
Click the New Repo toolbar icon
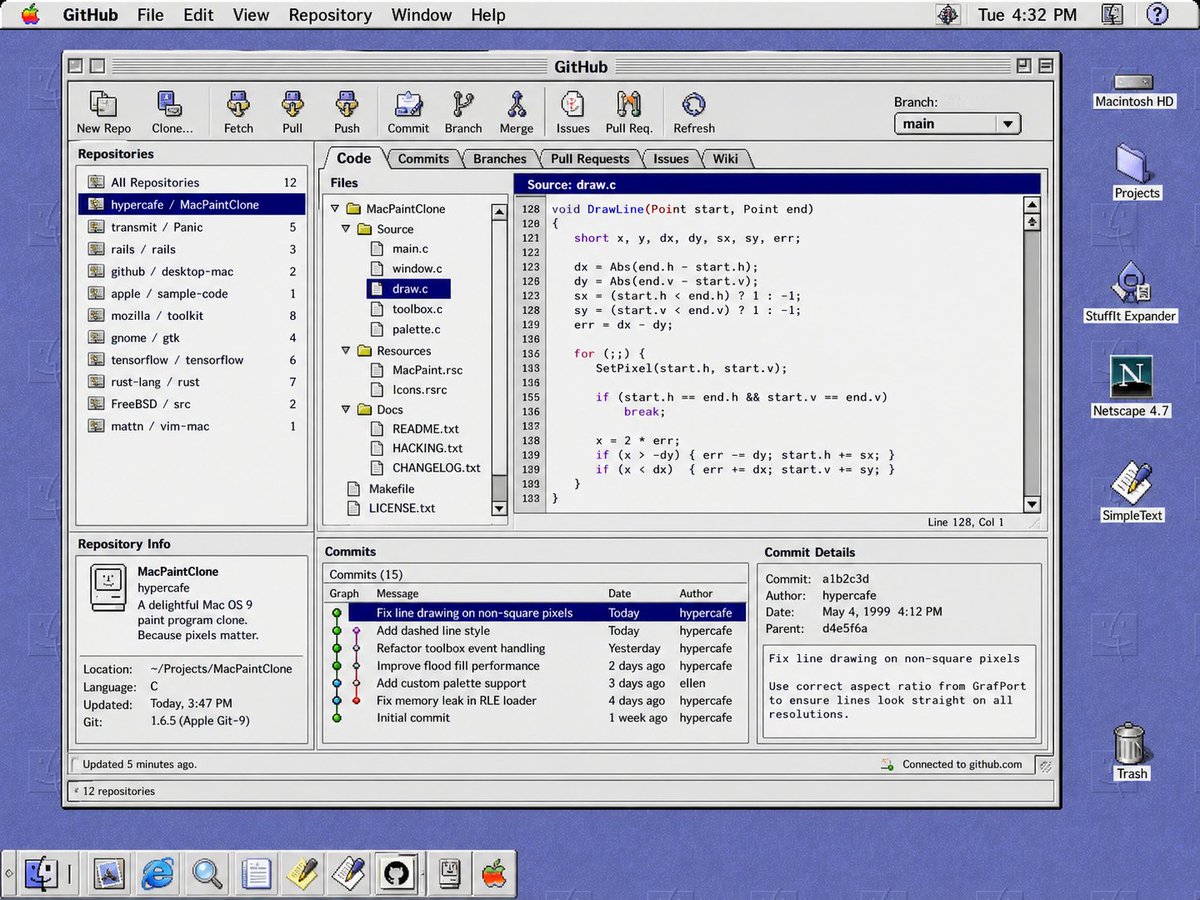click(x=103, y=104)
